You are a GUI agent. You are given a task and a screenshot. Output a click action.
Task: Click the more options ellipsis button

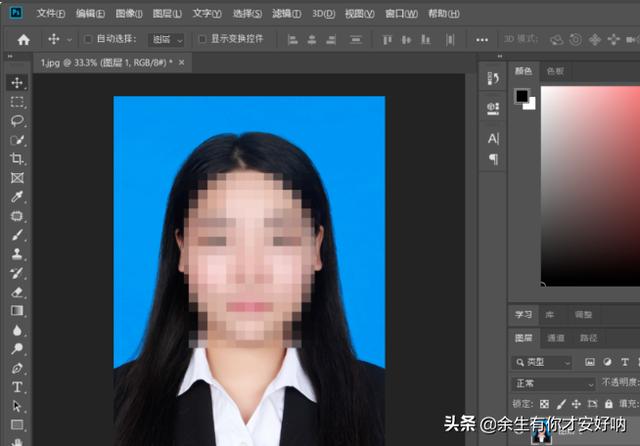coord(482,40)
